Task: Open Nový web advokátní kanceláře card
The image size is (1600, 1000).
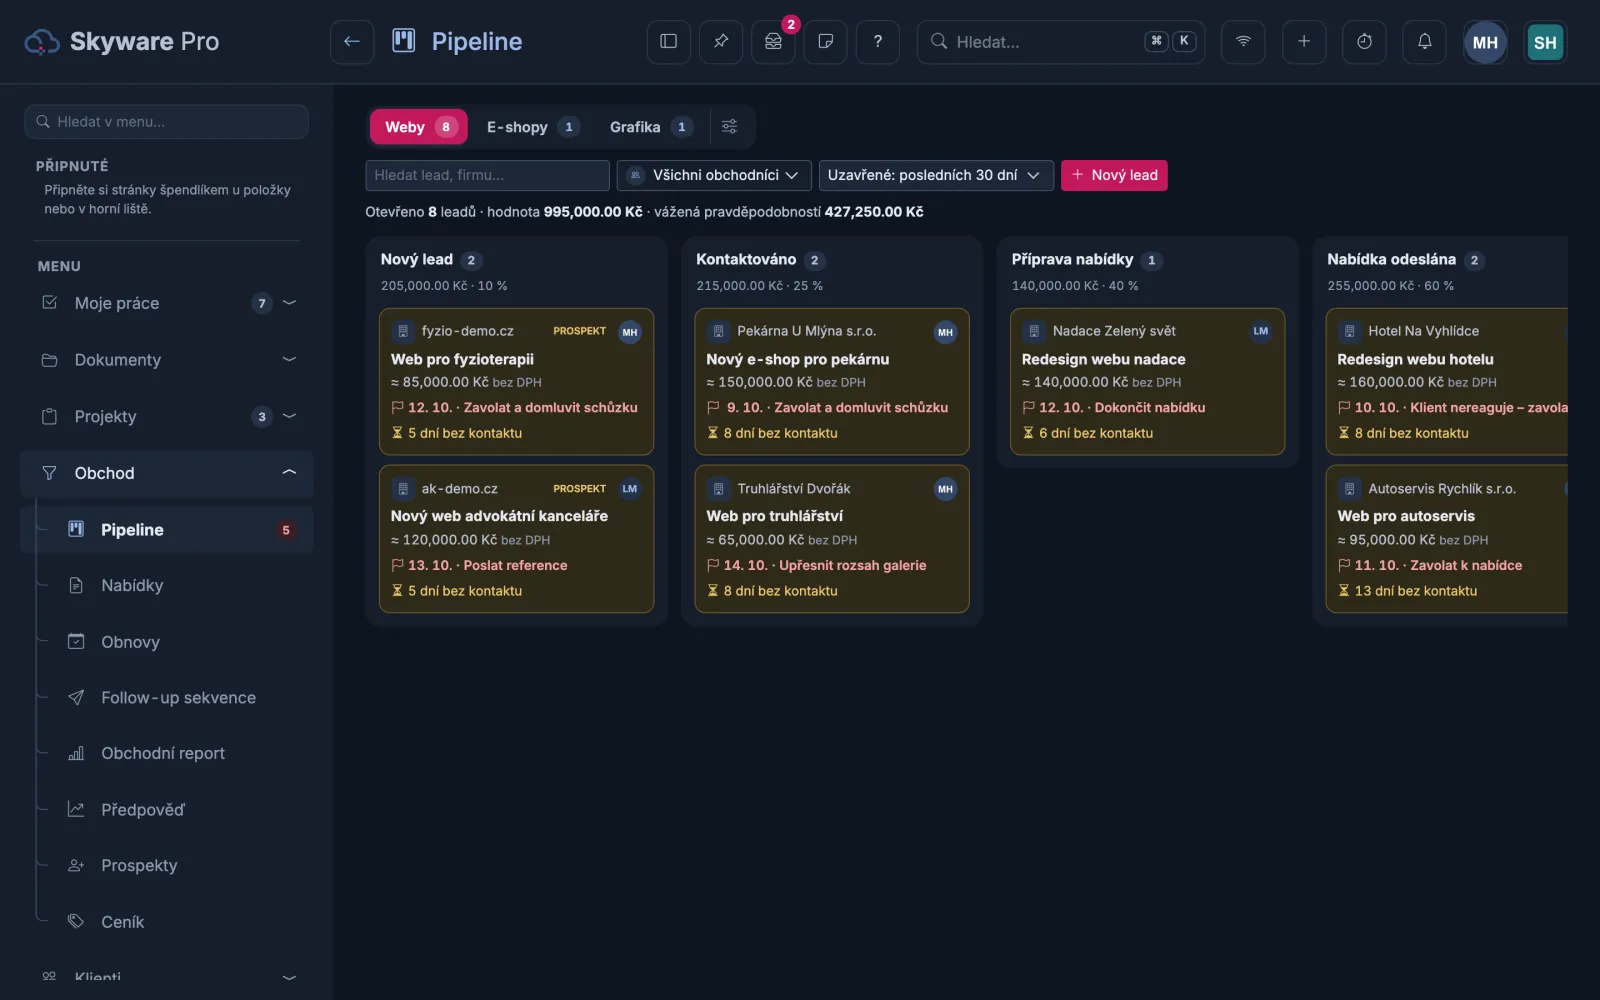Action: (x=517, y=539)
